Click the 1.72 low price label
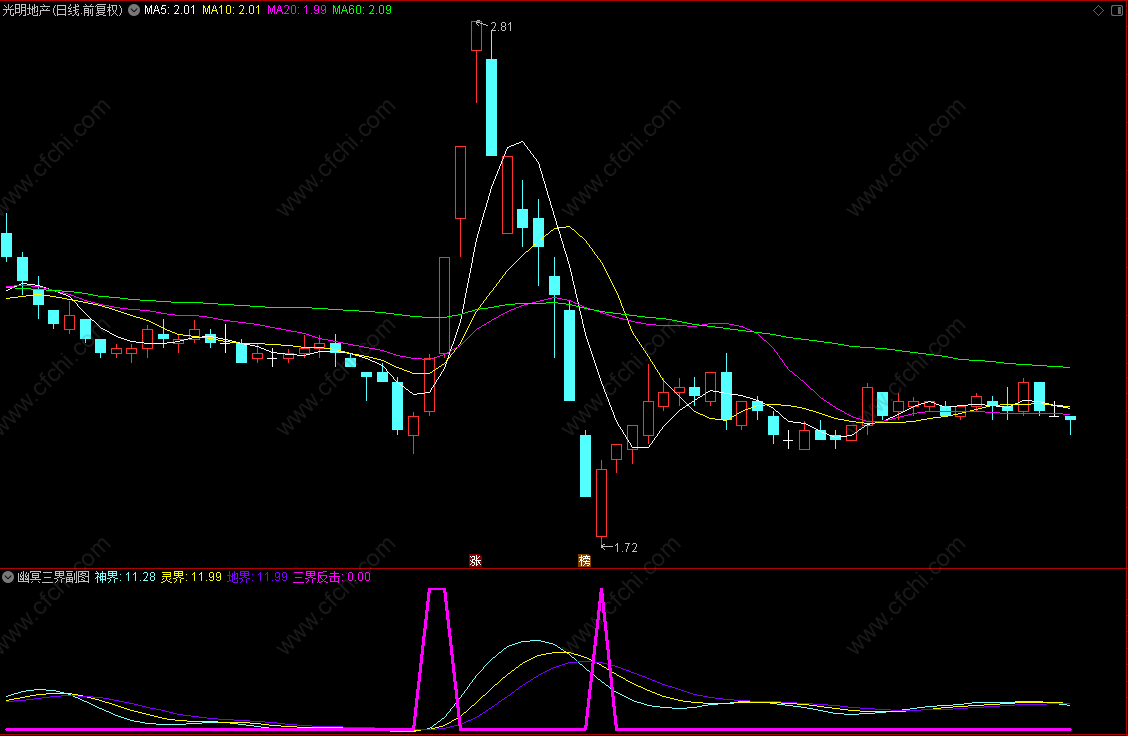The width and height of the screenshot is (1128, 736). 626,548
